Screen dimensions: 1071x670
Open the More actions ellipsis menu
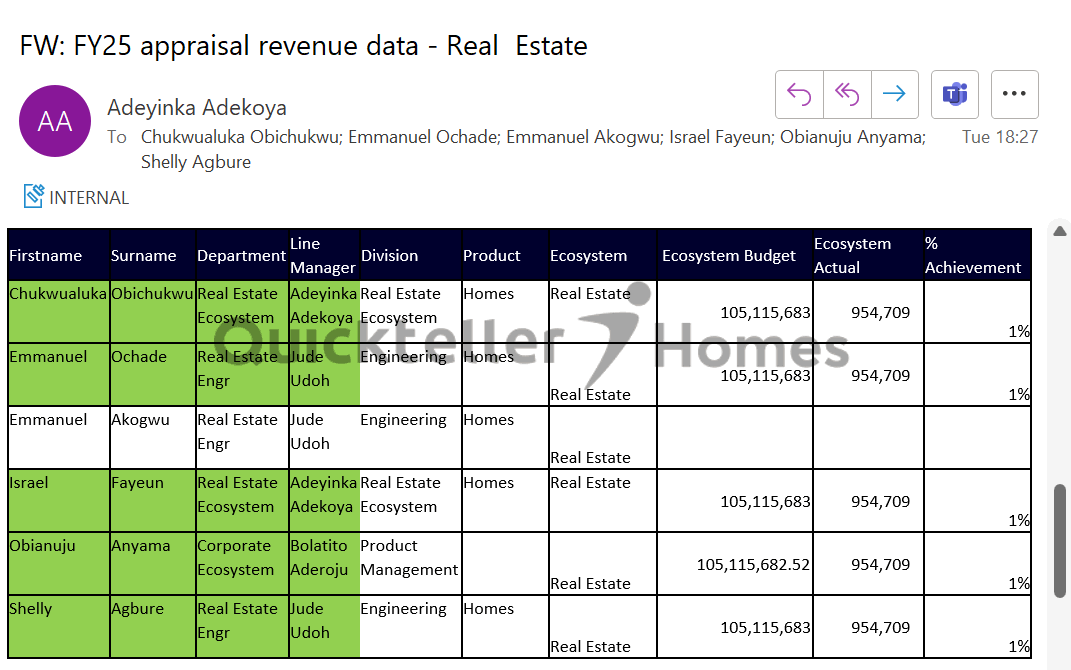(x=1014, y=94)
